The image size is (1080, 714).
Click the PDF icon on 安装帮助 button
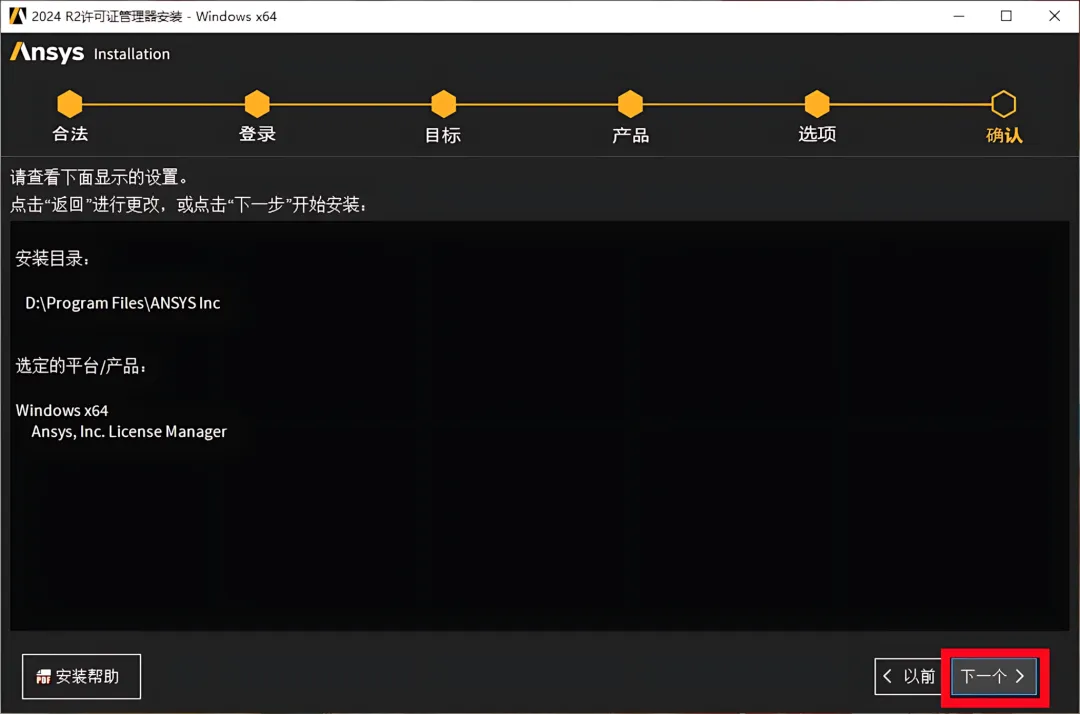43,677
